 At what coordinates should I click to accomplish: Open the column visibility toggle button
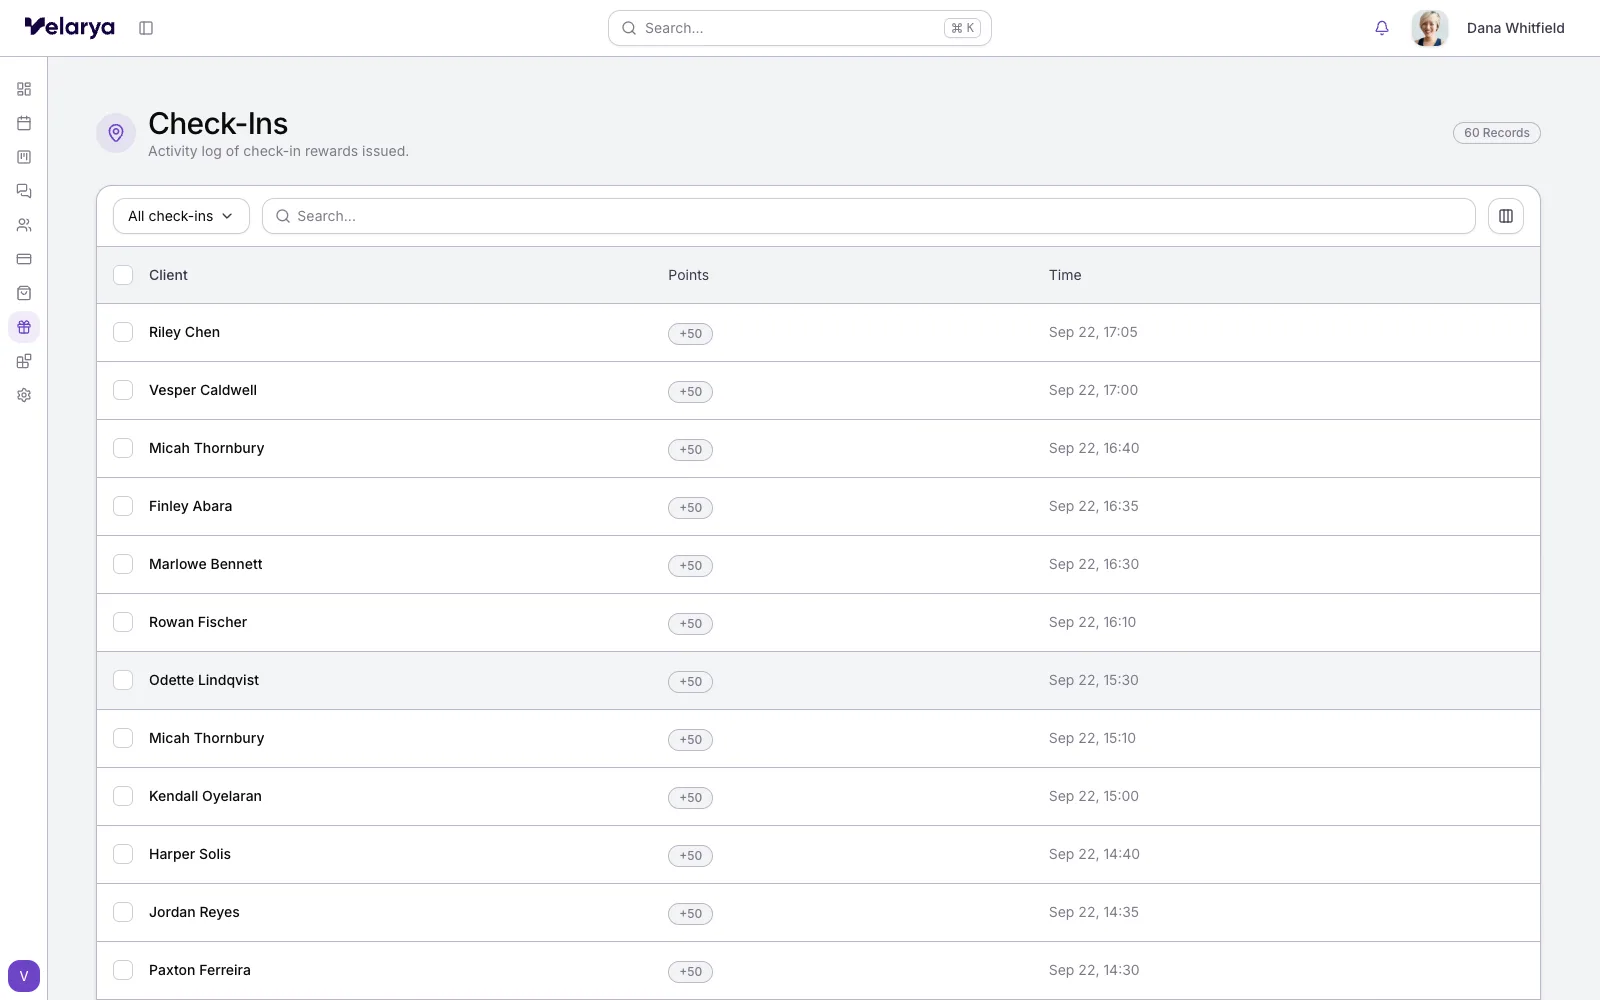(x=1506, y=216)
